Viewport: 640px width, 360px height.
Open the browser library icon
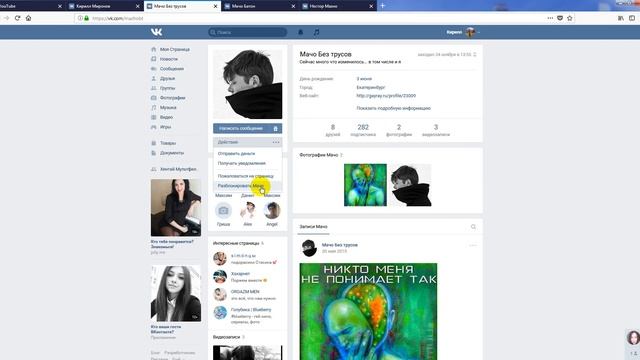621,18
